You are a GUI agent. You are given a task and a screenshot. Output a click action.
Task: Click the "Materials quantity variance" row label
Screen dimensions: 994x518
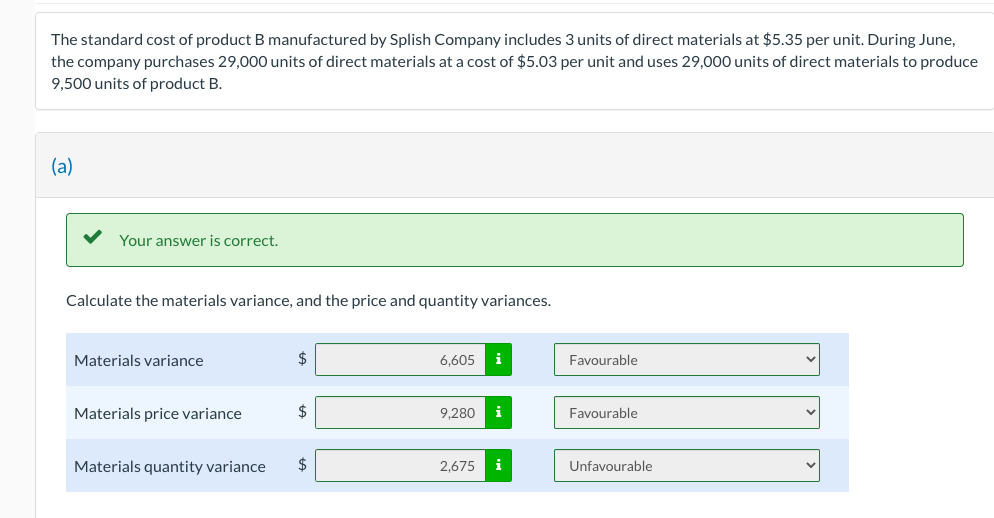tap(169, 467)
